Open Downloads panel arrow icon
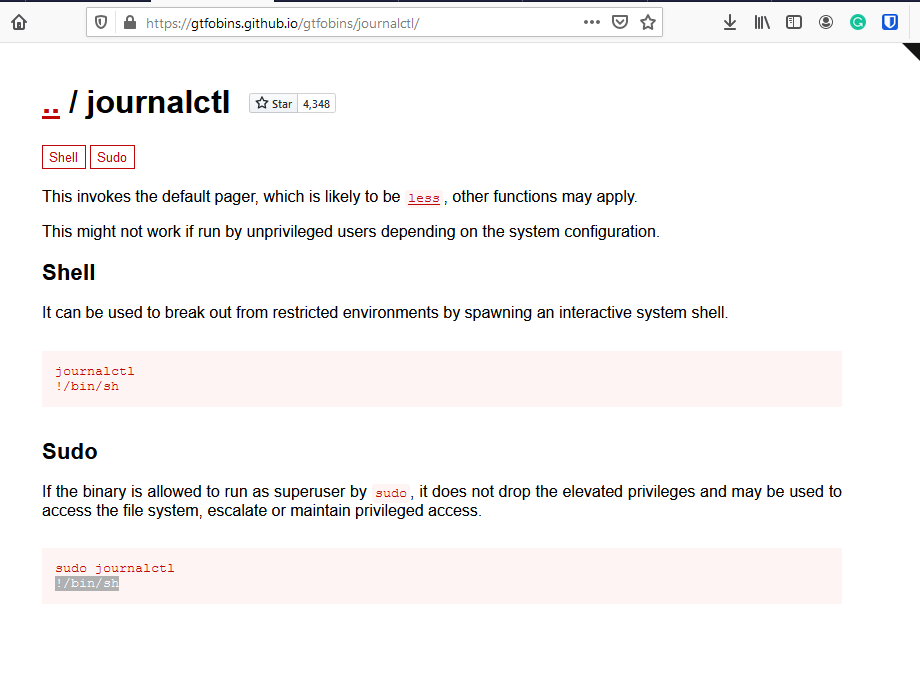Image resolution: width=920 pixels, height=678 pixels. (x=730, y=22)
